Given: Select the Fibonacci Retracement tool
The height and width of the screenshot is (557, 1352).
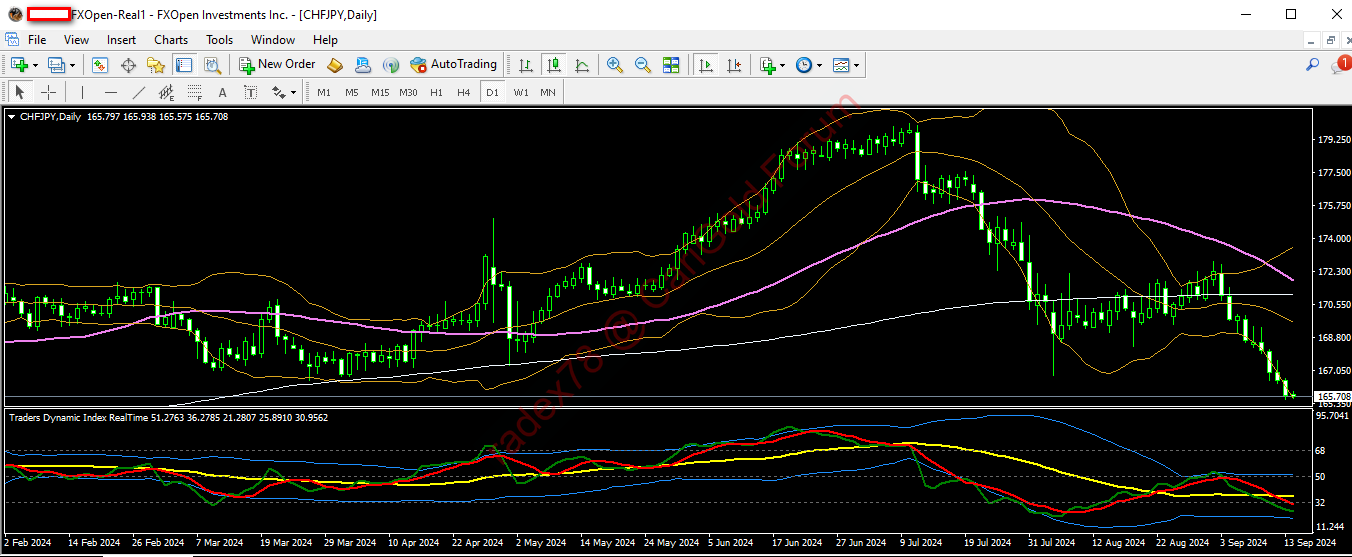Looking at the screenshot, I should 194,92.
